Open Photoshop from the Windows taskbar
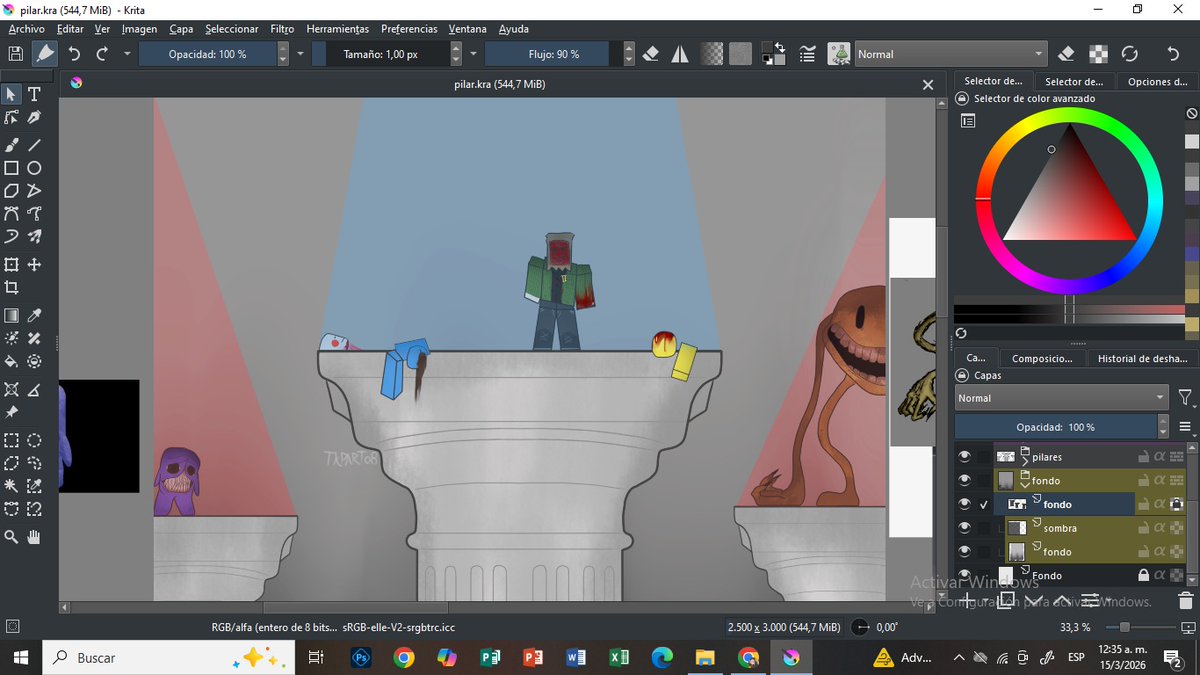The width and height of the screenshot is (1200, 675). (x=361, y=658)
